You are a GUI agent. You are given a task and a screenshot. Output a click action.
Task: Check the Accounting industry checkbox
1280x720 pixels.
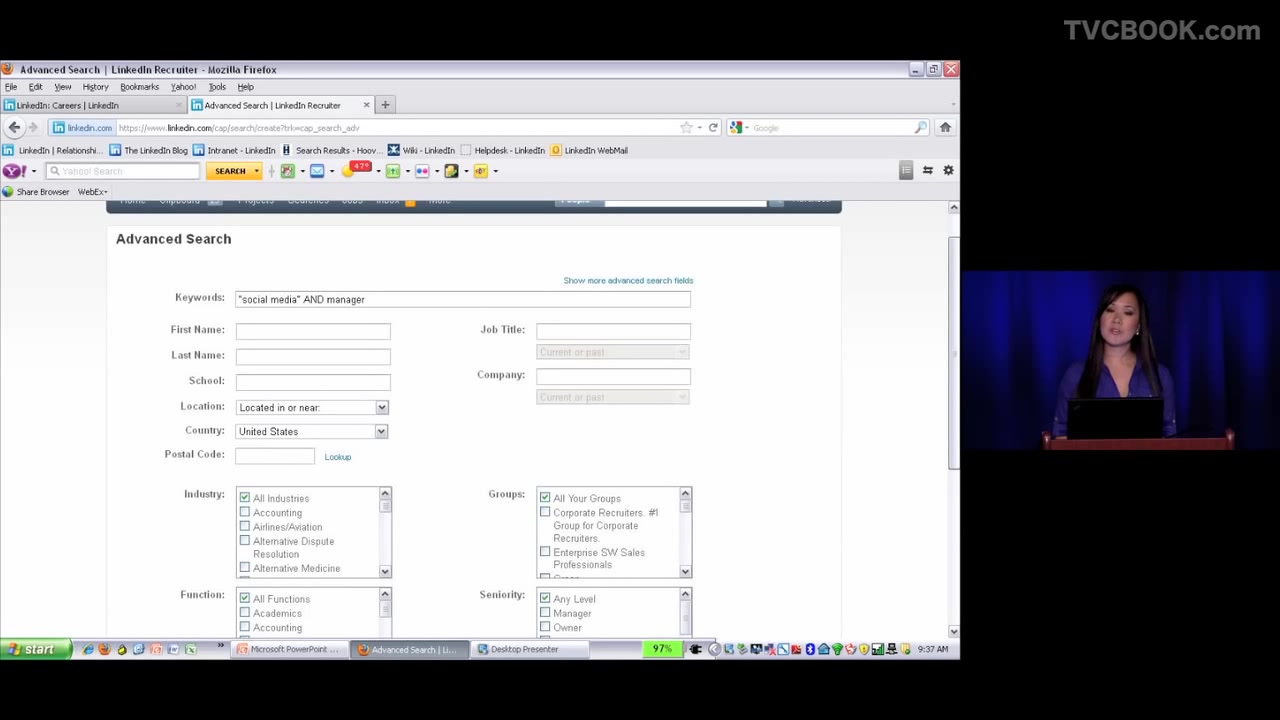pos(244,512)
